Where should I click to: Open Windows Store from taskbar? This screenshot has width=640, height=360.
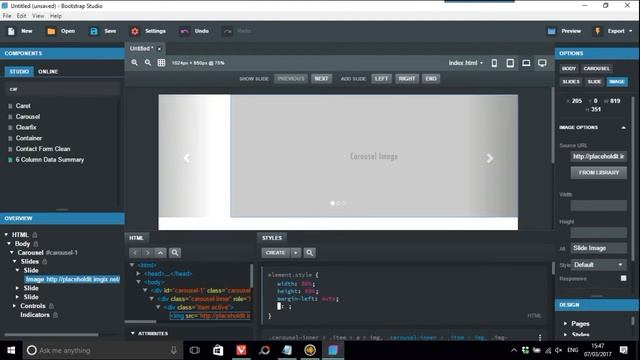tap(218, 350)
